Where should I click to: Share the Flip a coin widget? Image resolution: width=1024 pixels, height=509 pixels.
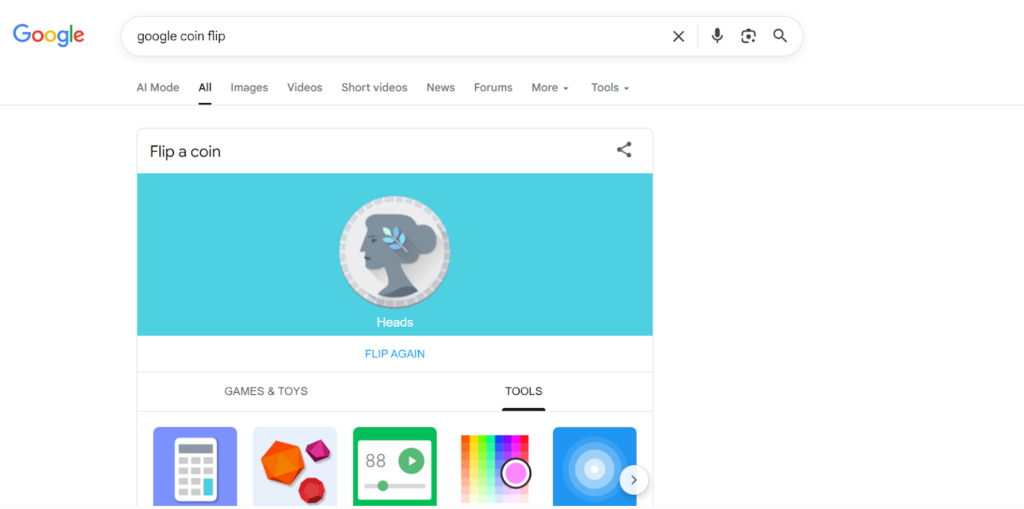624,150
